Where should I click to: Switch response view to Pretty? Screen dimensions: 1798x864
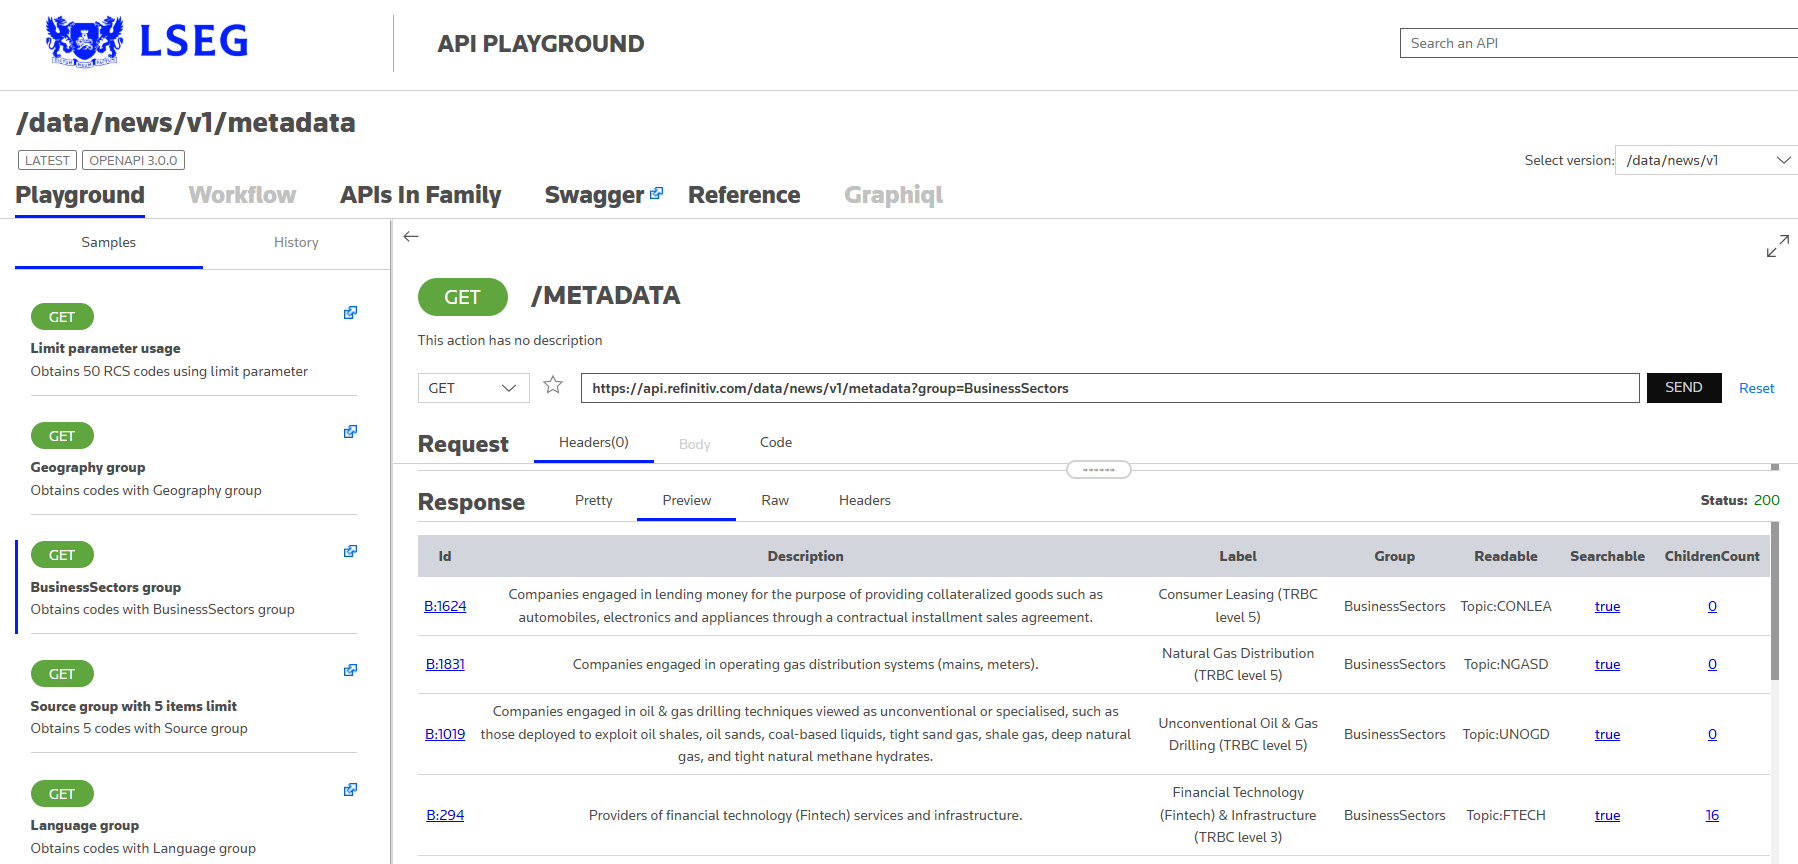(x=594, y=500)
